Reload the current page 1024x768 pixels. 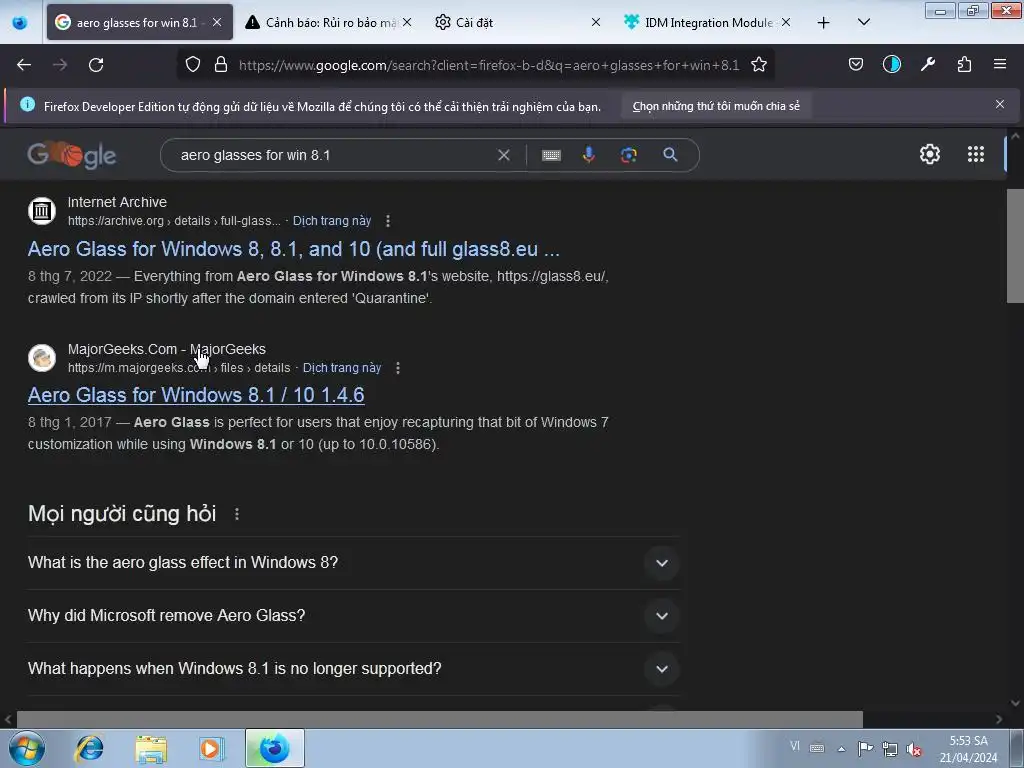pos(96,65)
